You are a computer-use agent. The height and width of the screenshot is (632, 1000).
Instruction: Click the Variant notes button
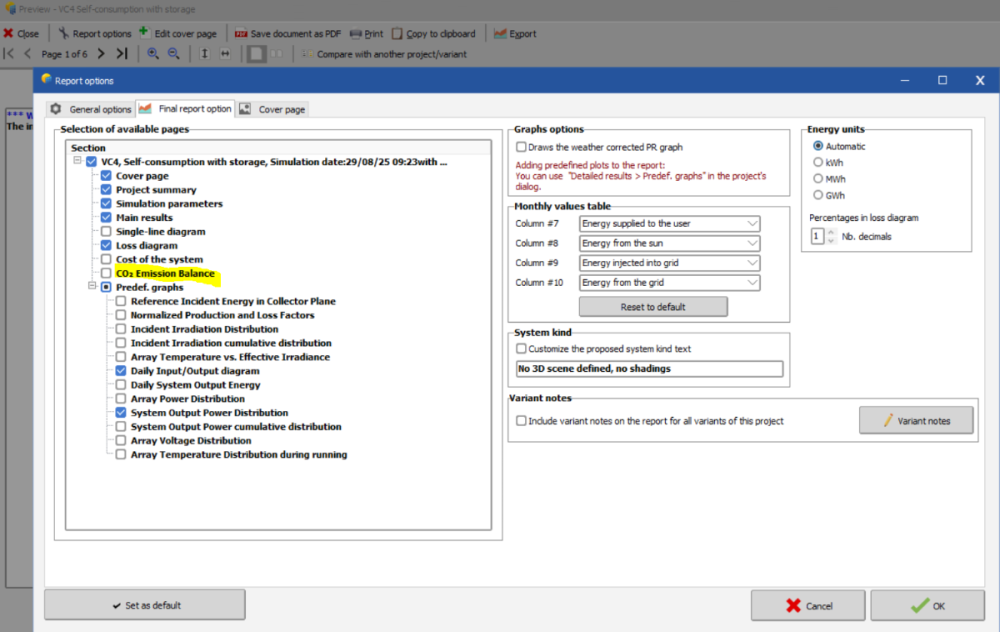click(915, 421)
